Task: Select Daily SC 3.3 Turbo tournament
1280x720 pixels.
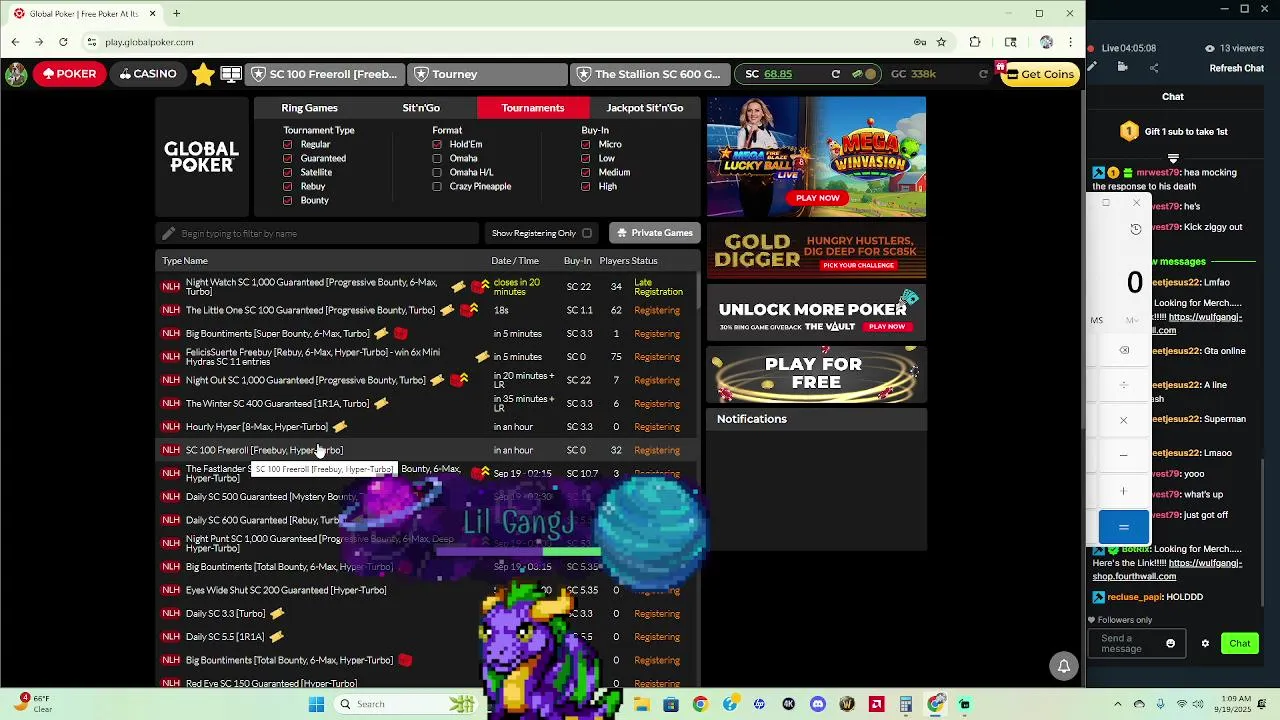Action: (427, 613)
